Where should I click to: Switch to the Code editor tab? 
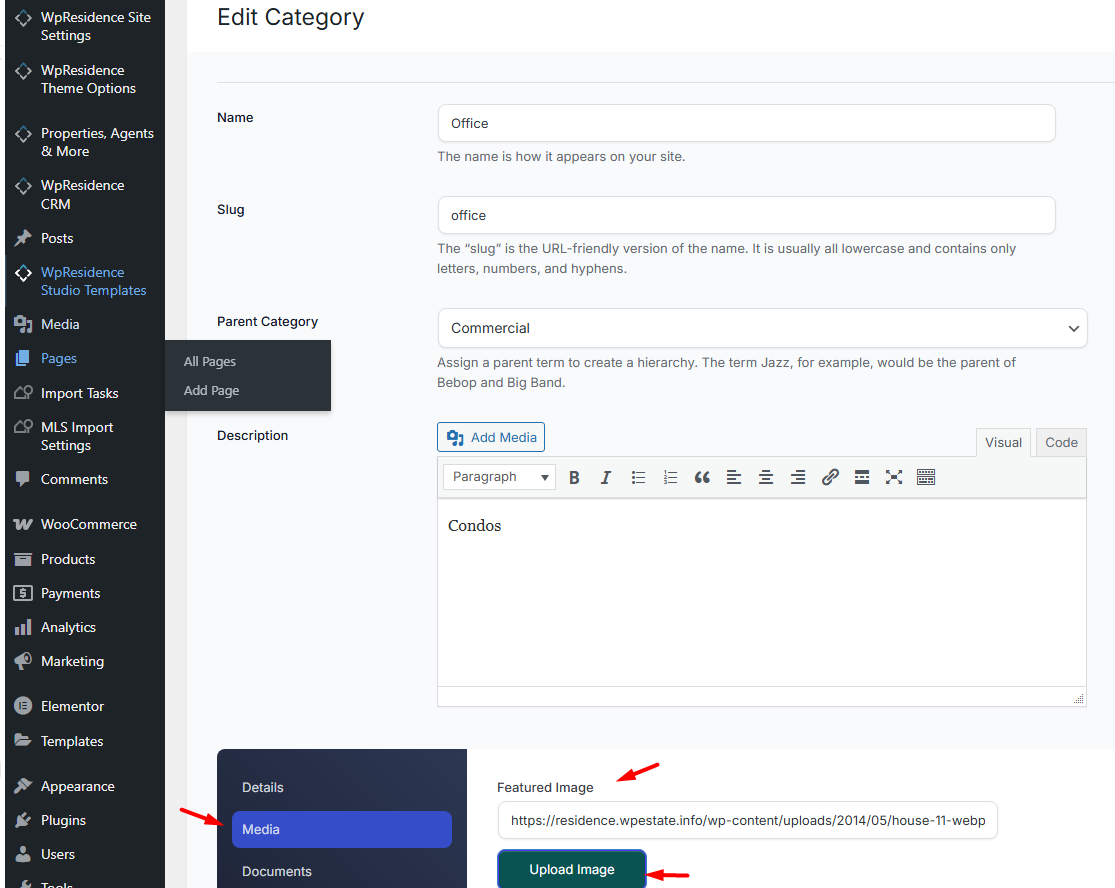coord(1061,442)
